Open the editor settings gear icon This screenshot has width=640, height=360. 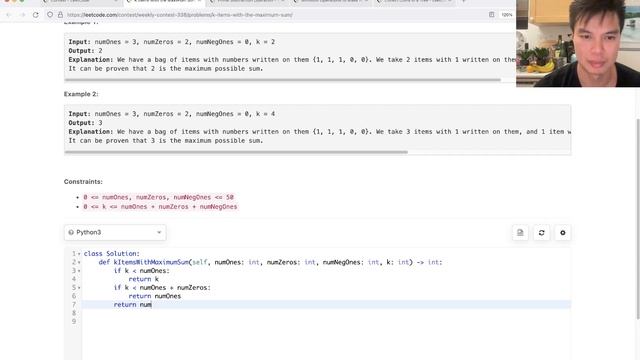(x=562, y=233)
